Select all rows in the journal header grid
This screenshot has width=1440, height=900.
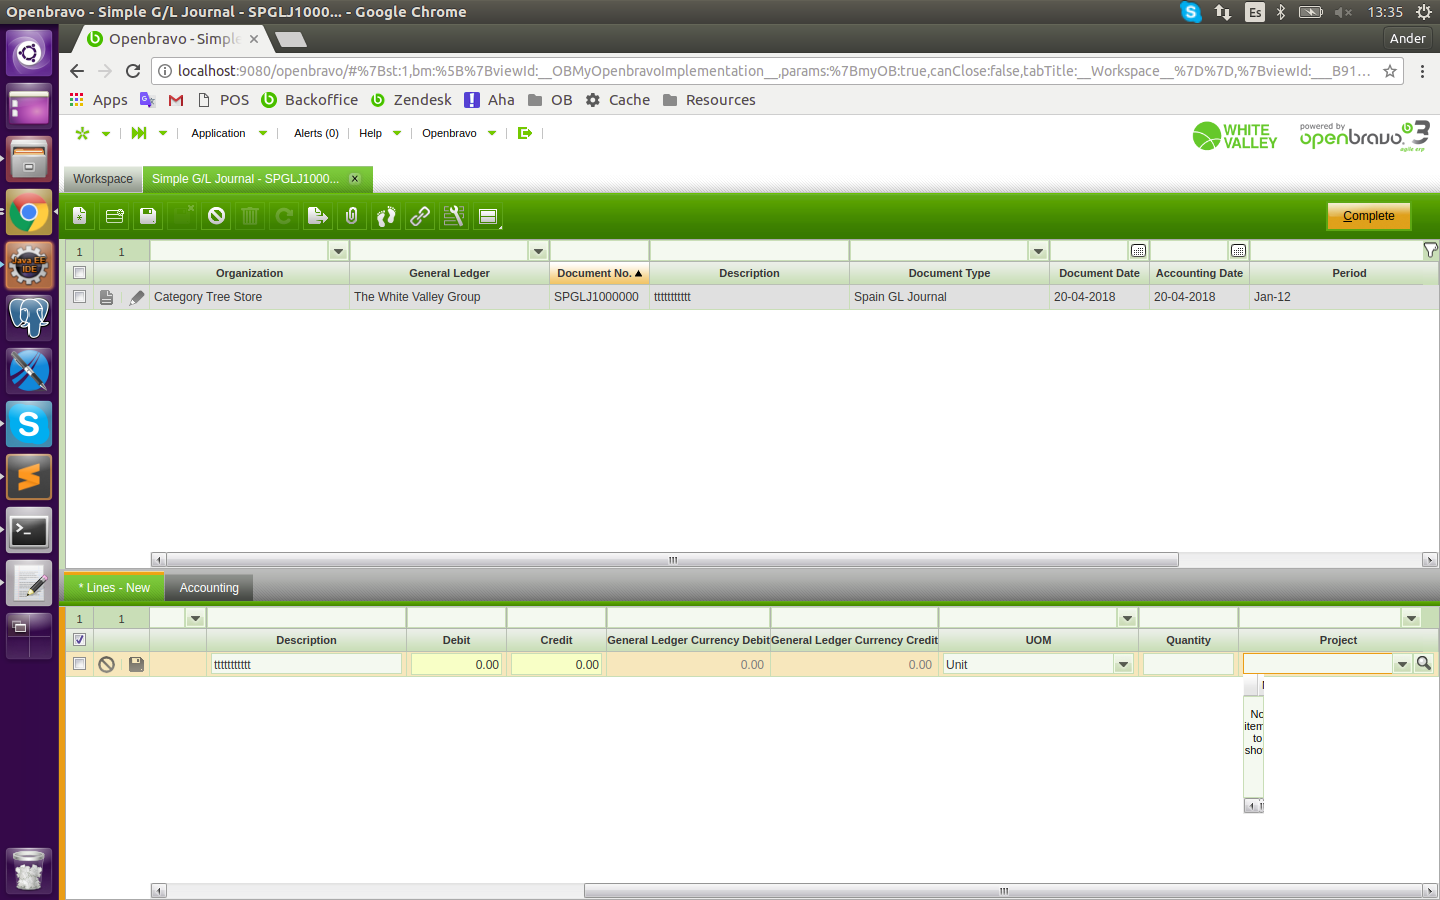tap(80, 272)
